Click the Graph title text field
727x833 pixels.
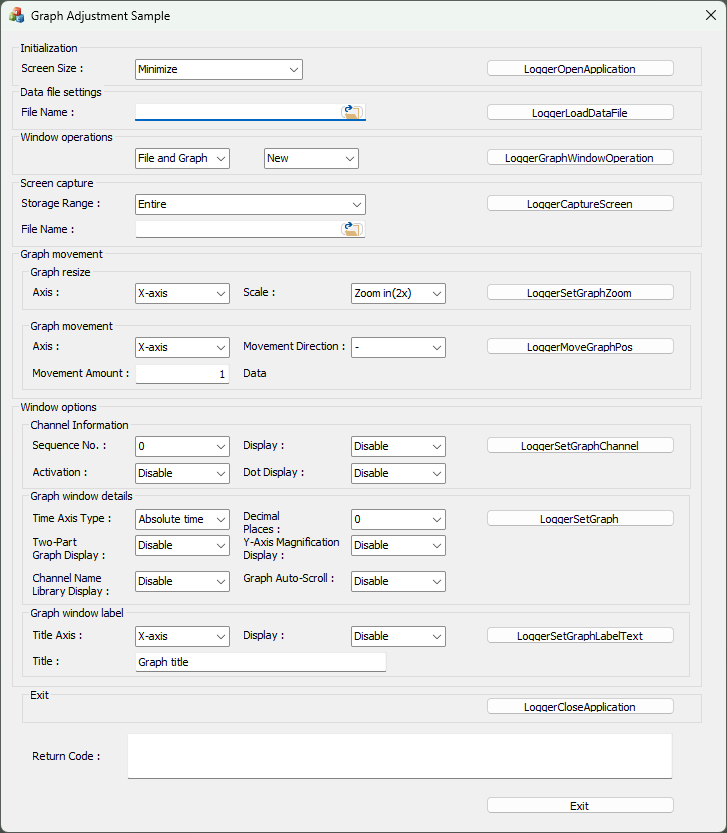point(260,662)
